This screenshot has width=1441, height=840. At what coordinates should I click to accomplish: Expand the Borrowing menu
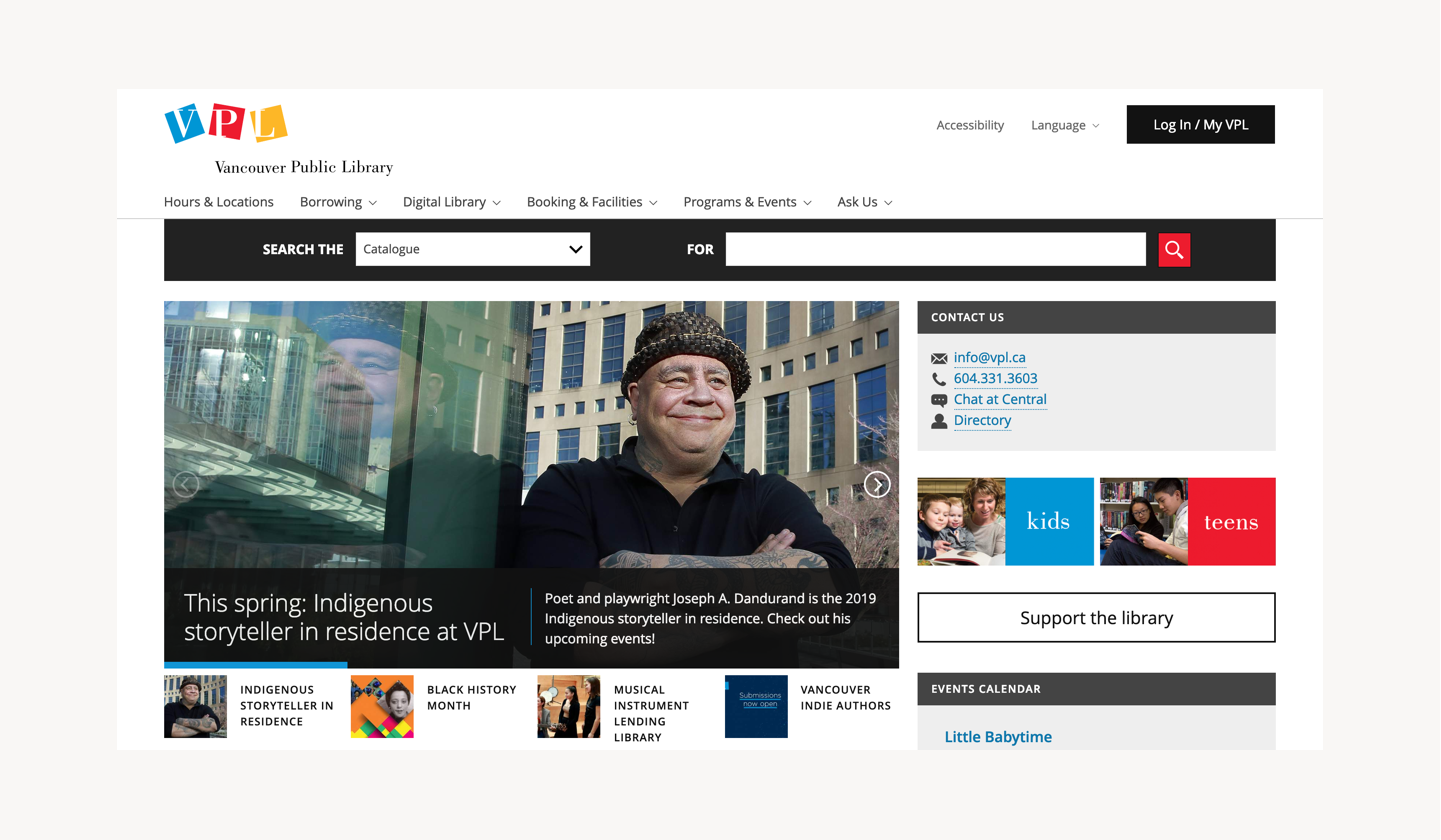click(338, 202)
